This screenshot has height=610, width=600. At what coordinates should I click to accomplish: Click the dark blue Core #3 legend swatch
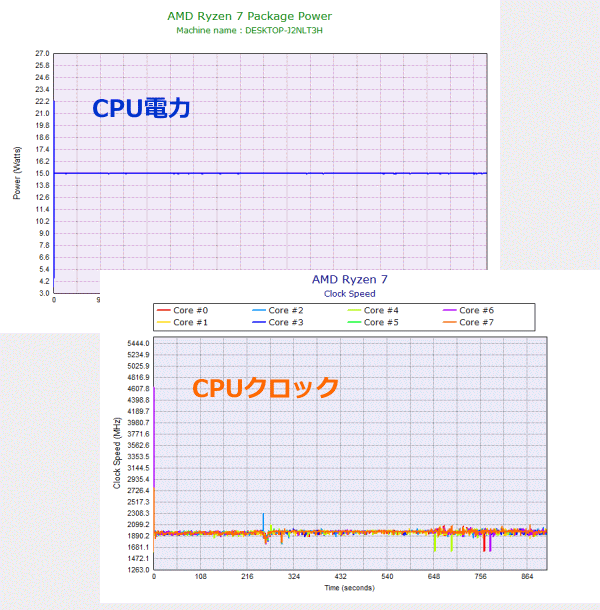259,322
